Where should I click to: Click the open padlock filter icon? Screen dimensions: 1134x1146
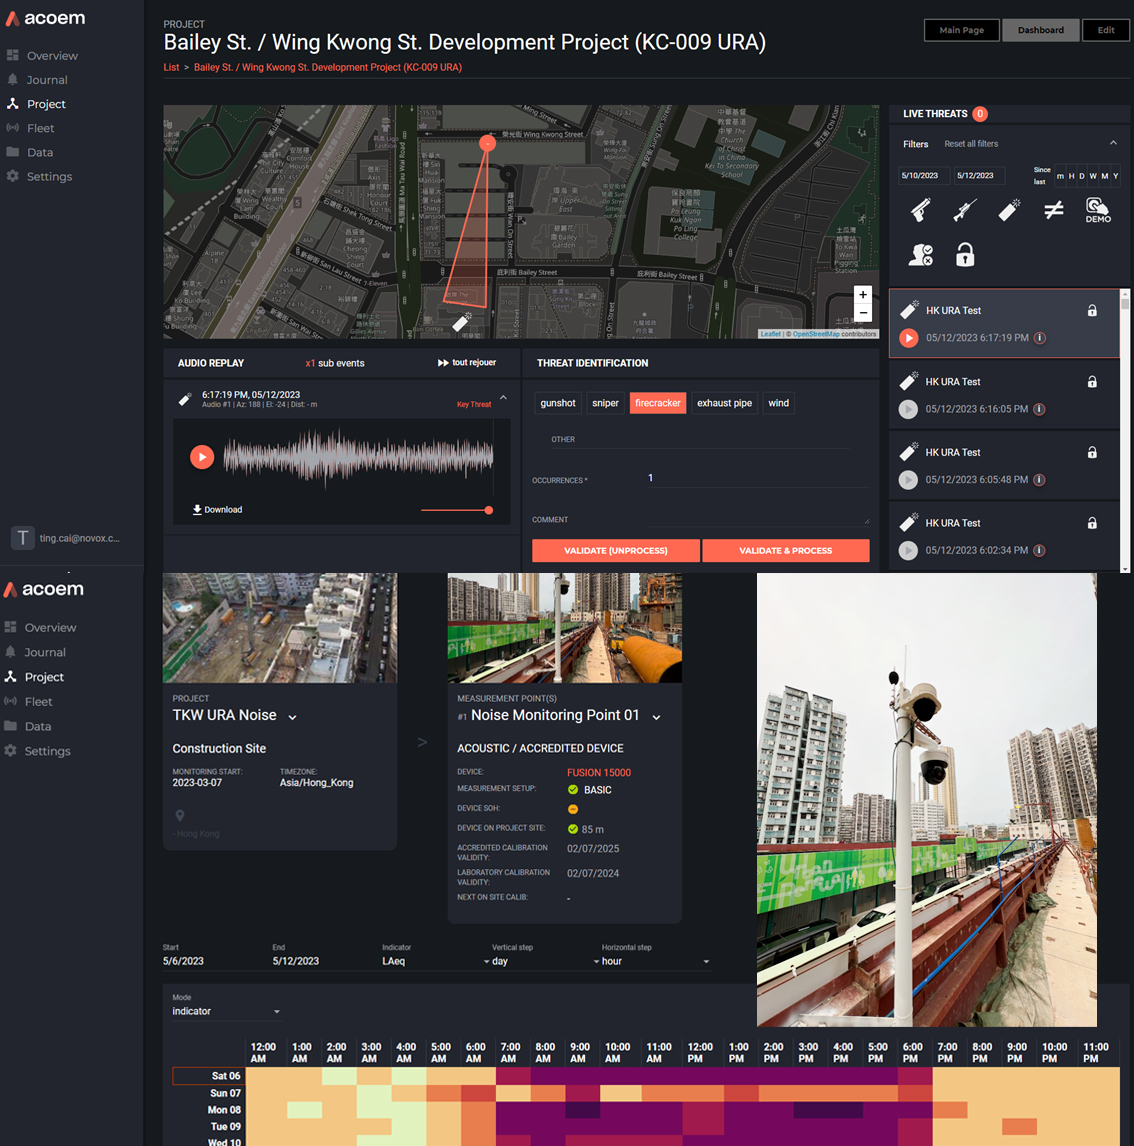[x=965, y=255]
